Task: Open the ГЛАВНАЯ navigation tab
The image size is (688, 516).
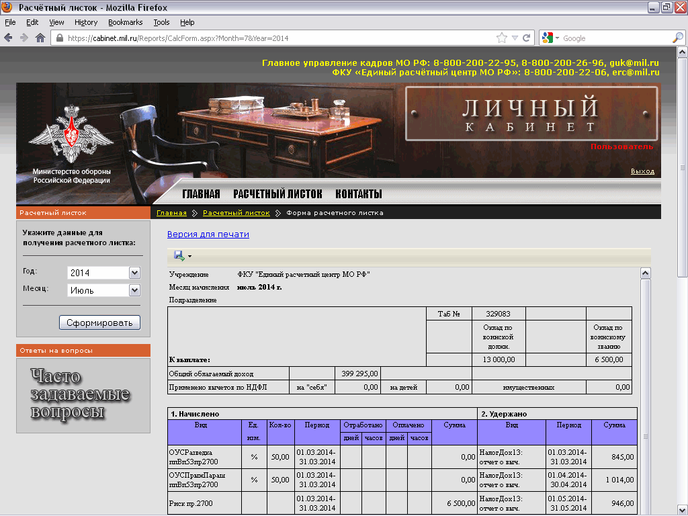Action: click(x=201, y=194)
